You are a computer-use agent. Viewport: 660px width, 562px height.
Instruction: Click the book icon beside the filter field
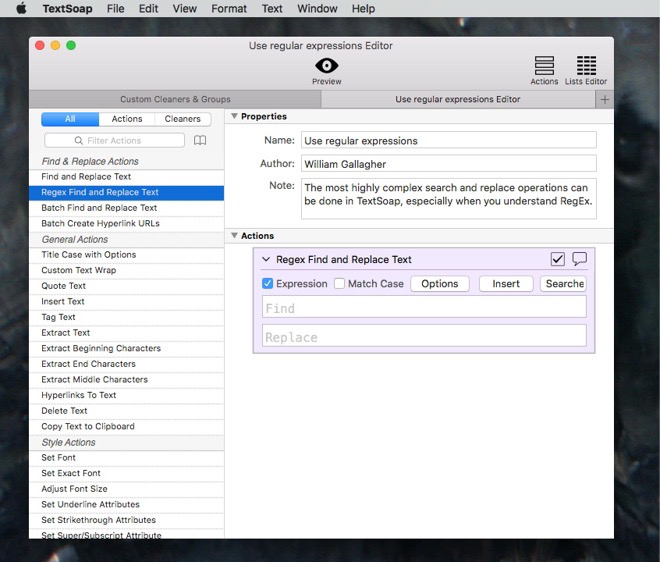point(200,141)
